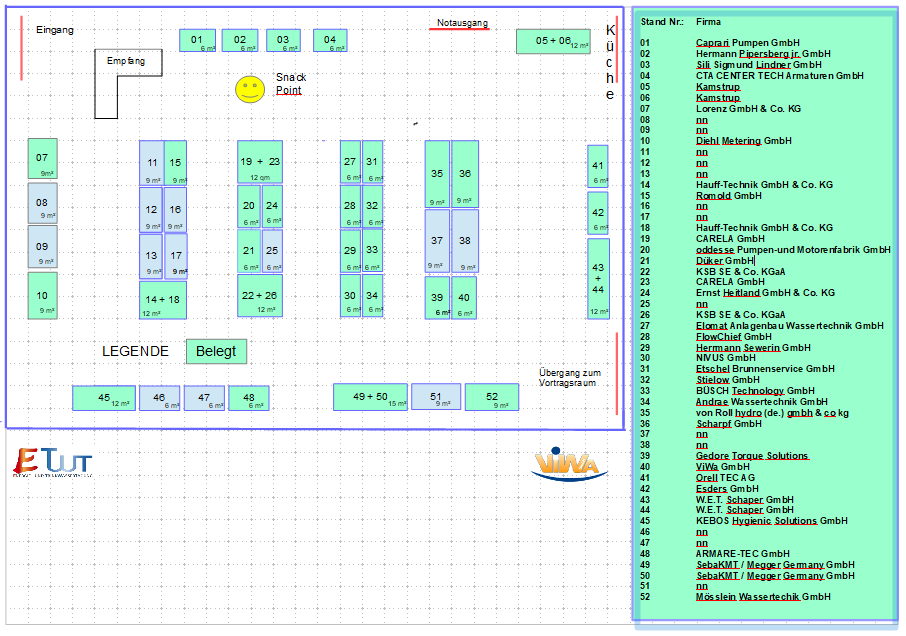Select the combined booth 49 + 50
This screenshot has height=636, width=906.
370,397
